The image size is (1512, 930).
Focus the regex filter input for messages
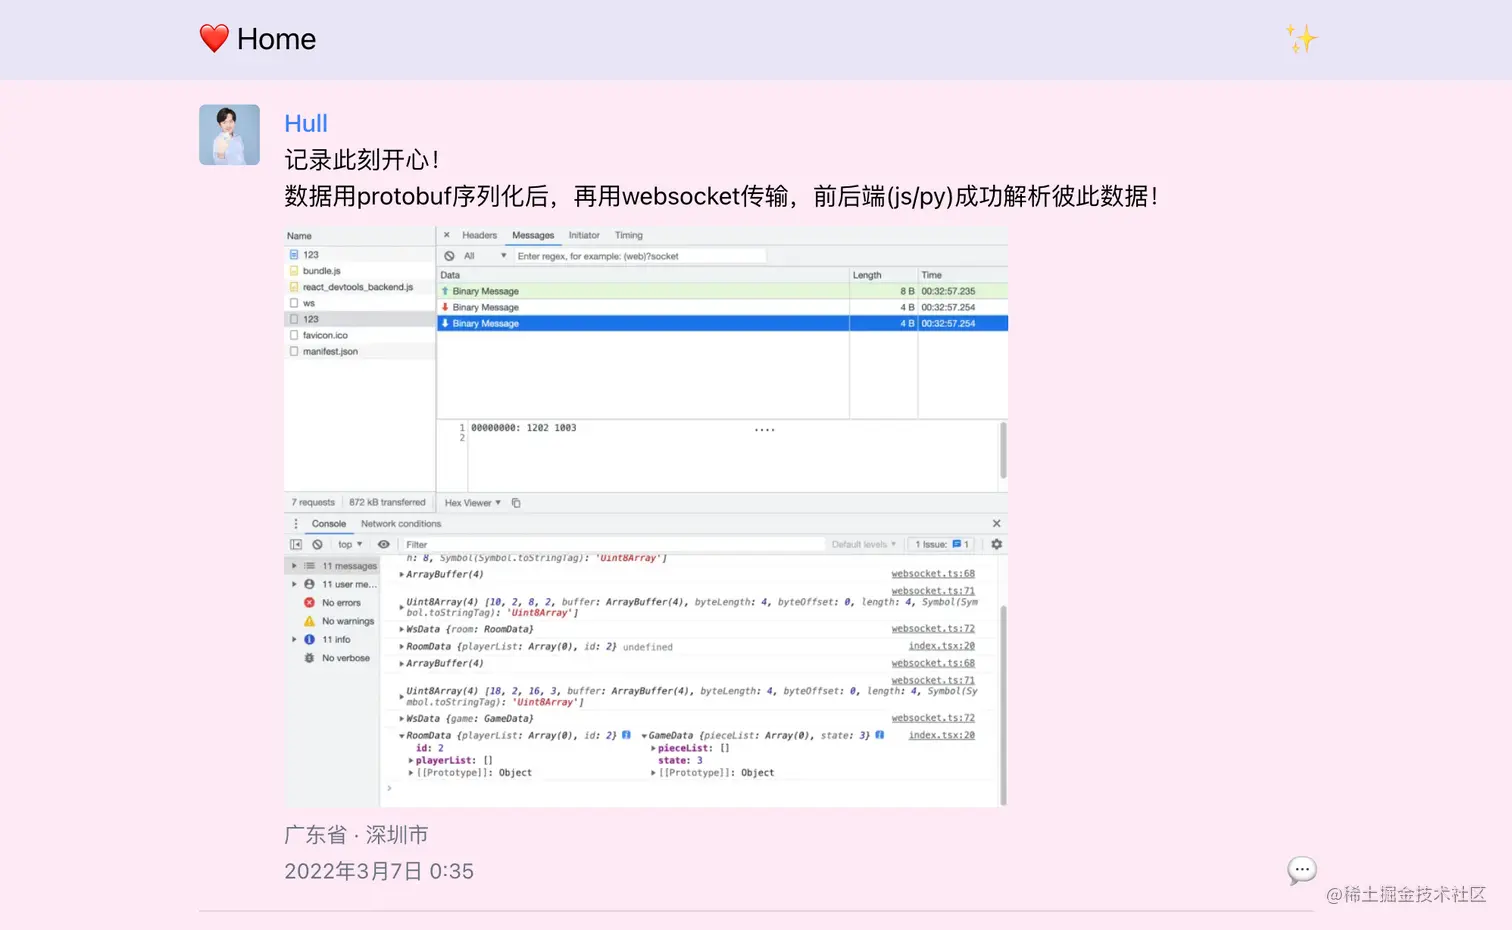(x=640, y=256)
